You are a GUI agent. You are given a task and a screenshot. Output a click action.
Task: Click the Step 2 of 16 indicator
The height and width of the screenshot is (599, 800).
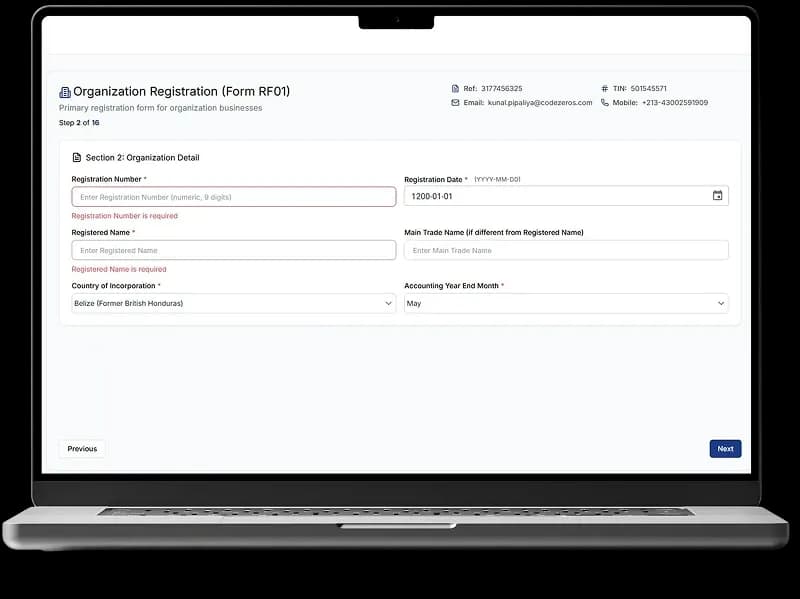[79, 123]
